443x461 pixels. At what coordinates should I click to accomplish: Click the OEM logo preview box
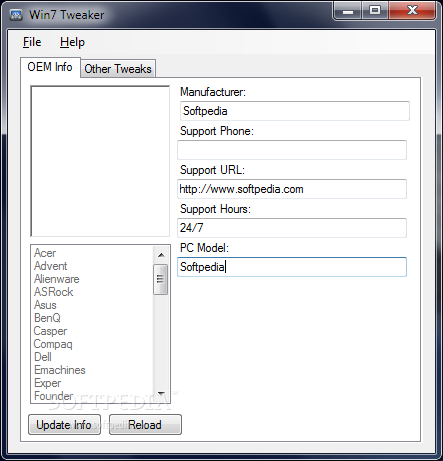(100, 161)
